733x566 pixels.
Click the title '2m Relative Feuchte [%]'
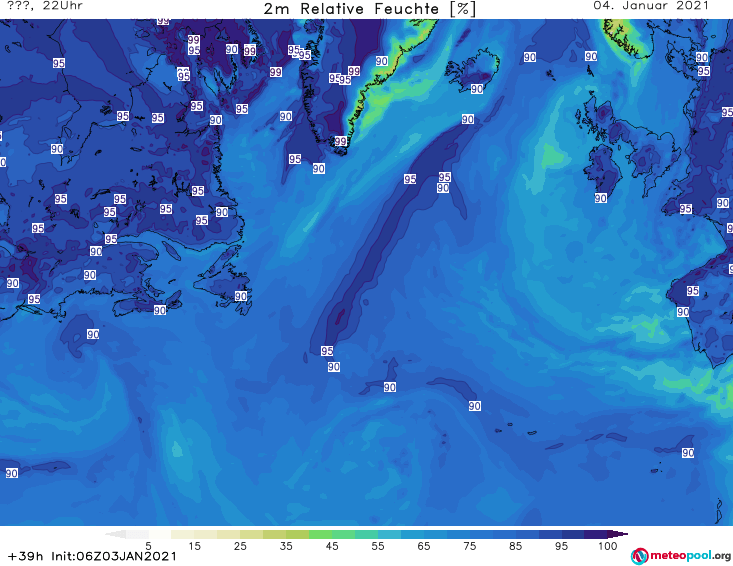(369, 9)
